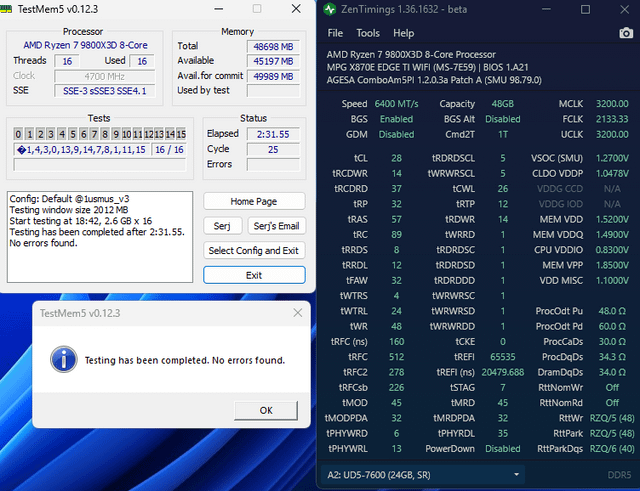Click the empty Errors field
The width and height of the screenshot is (640, 491).
pos(273,164)
